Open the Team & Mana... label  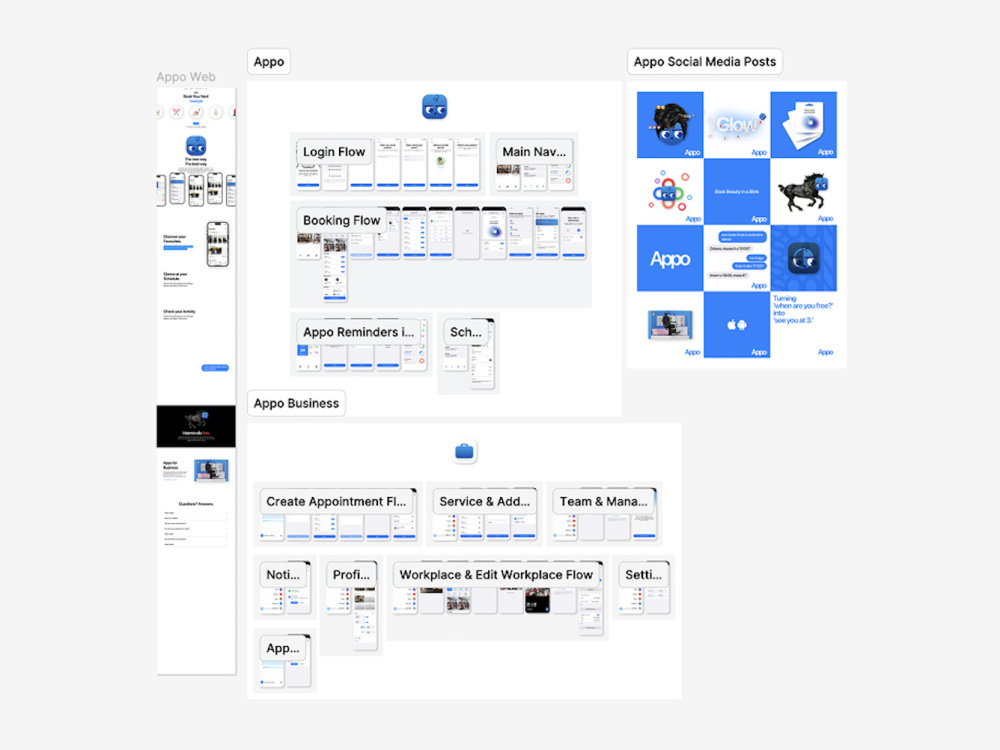(603, 501)
